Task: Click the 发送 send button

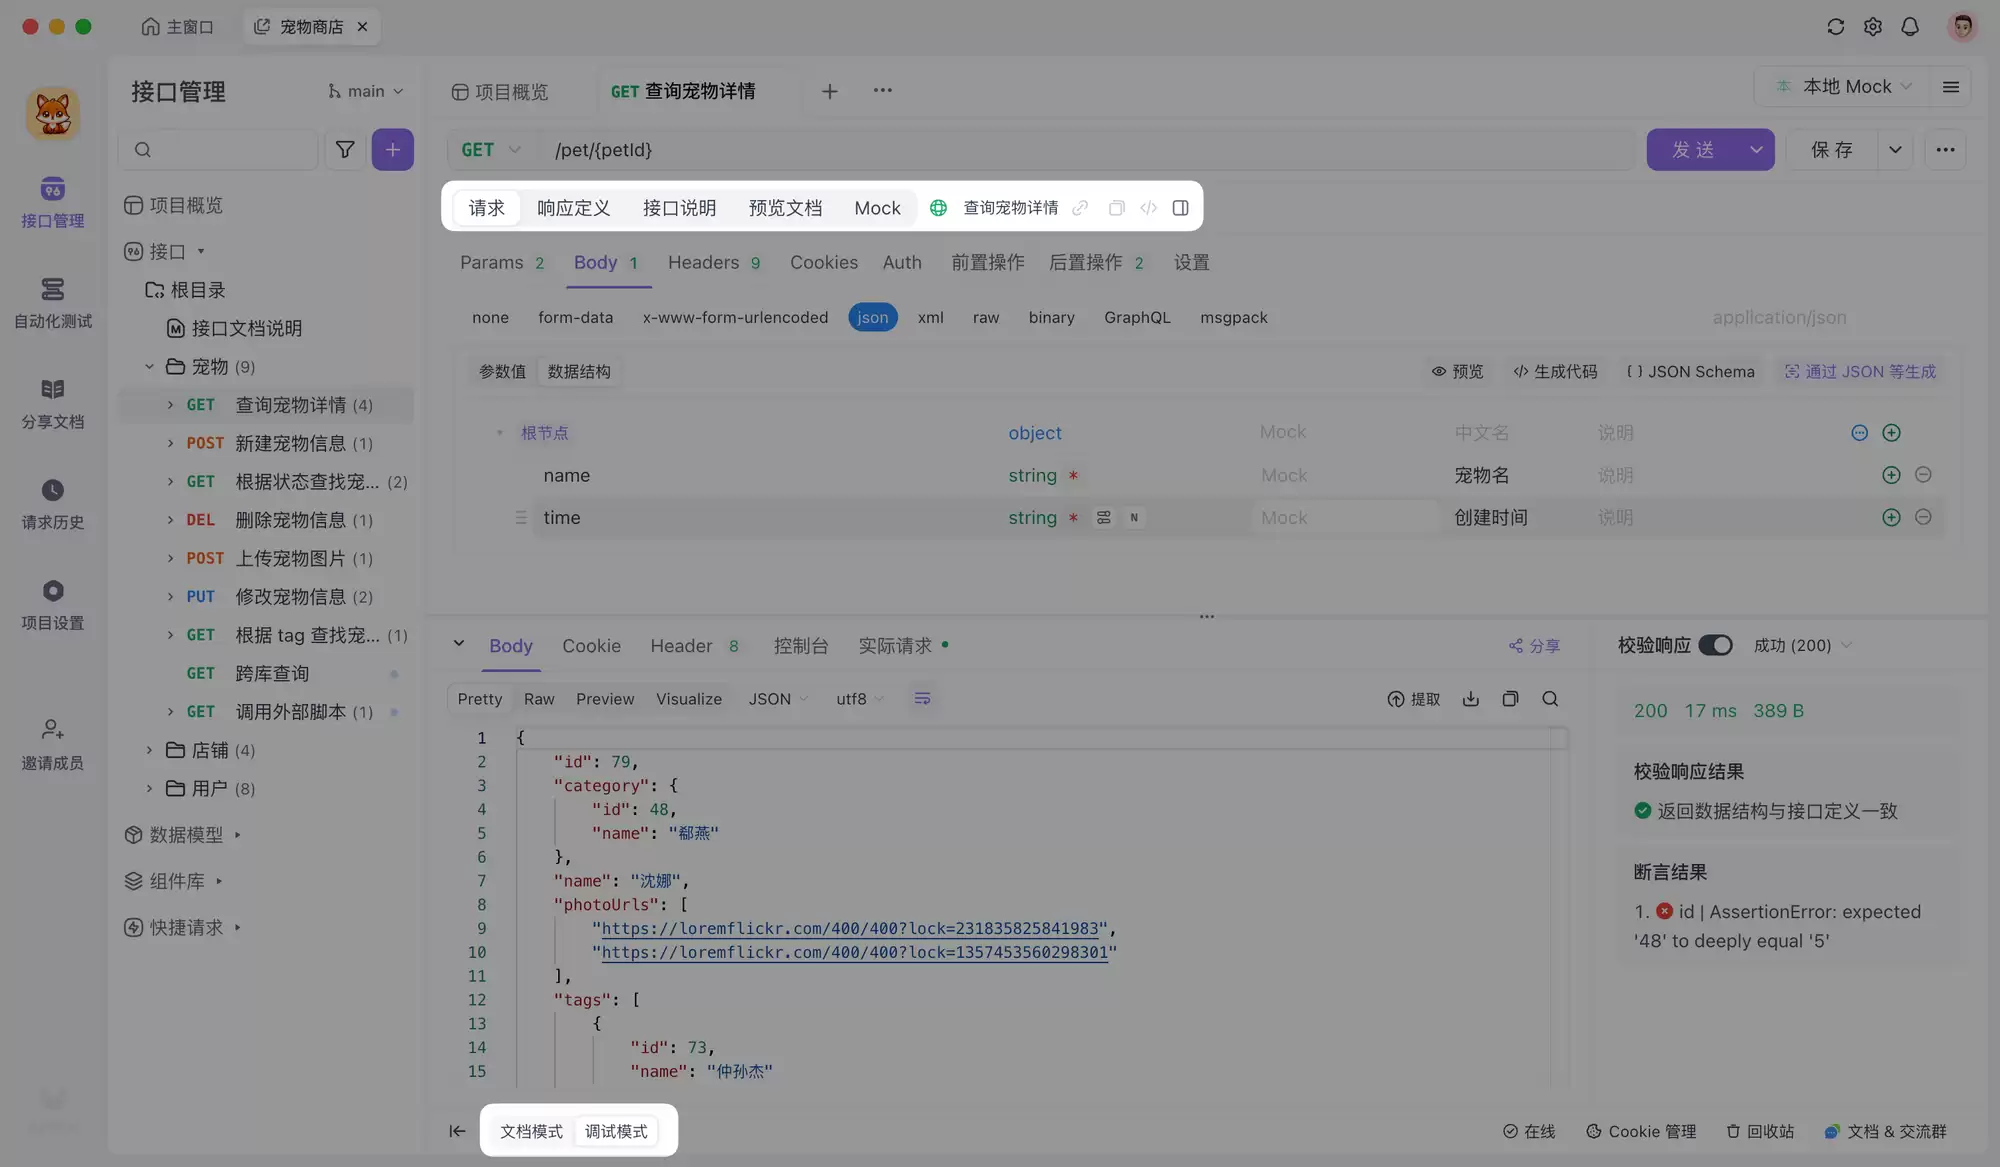Action: pos(1693,149)
